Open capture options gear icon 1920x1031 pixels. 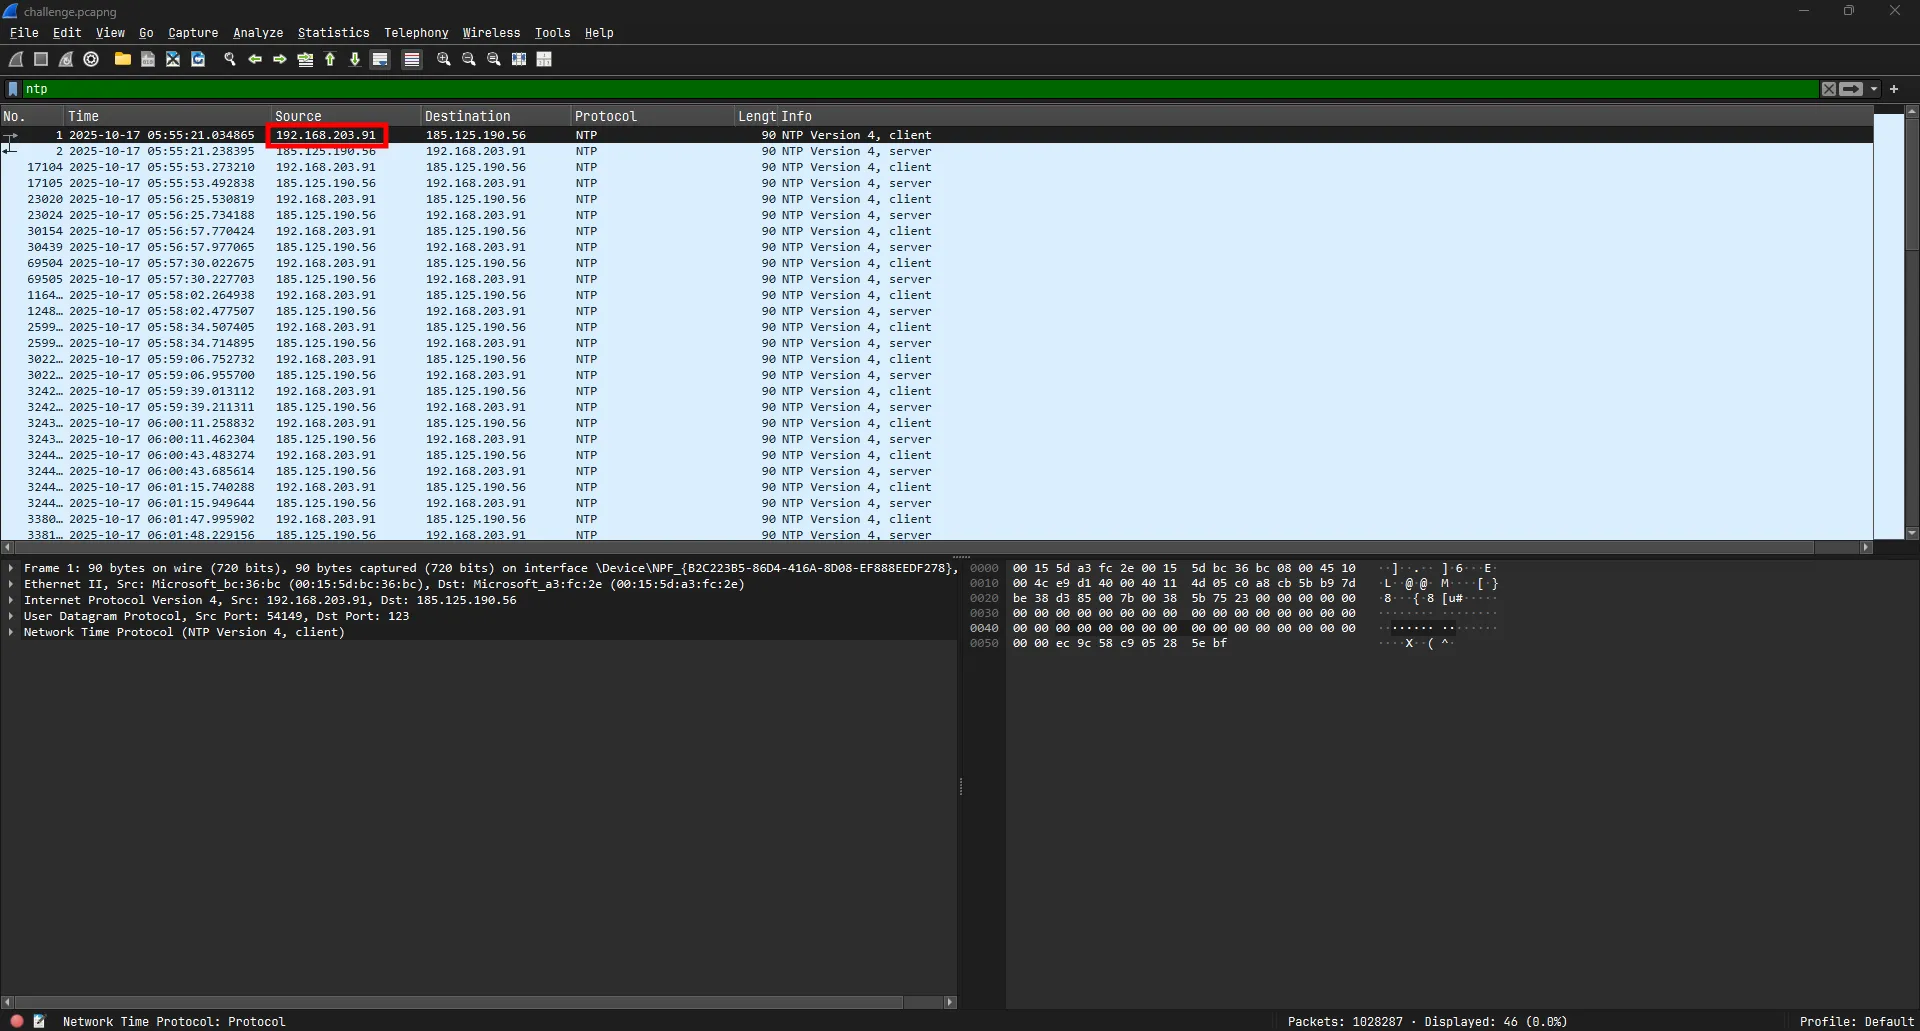tap(91, 60)
